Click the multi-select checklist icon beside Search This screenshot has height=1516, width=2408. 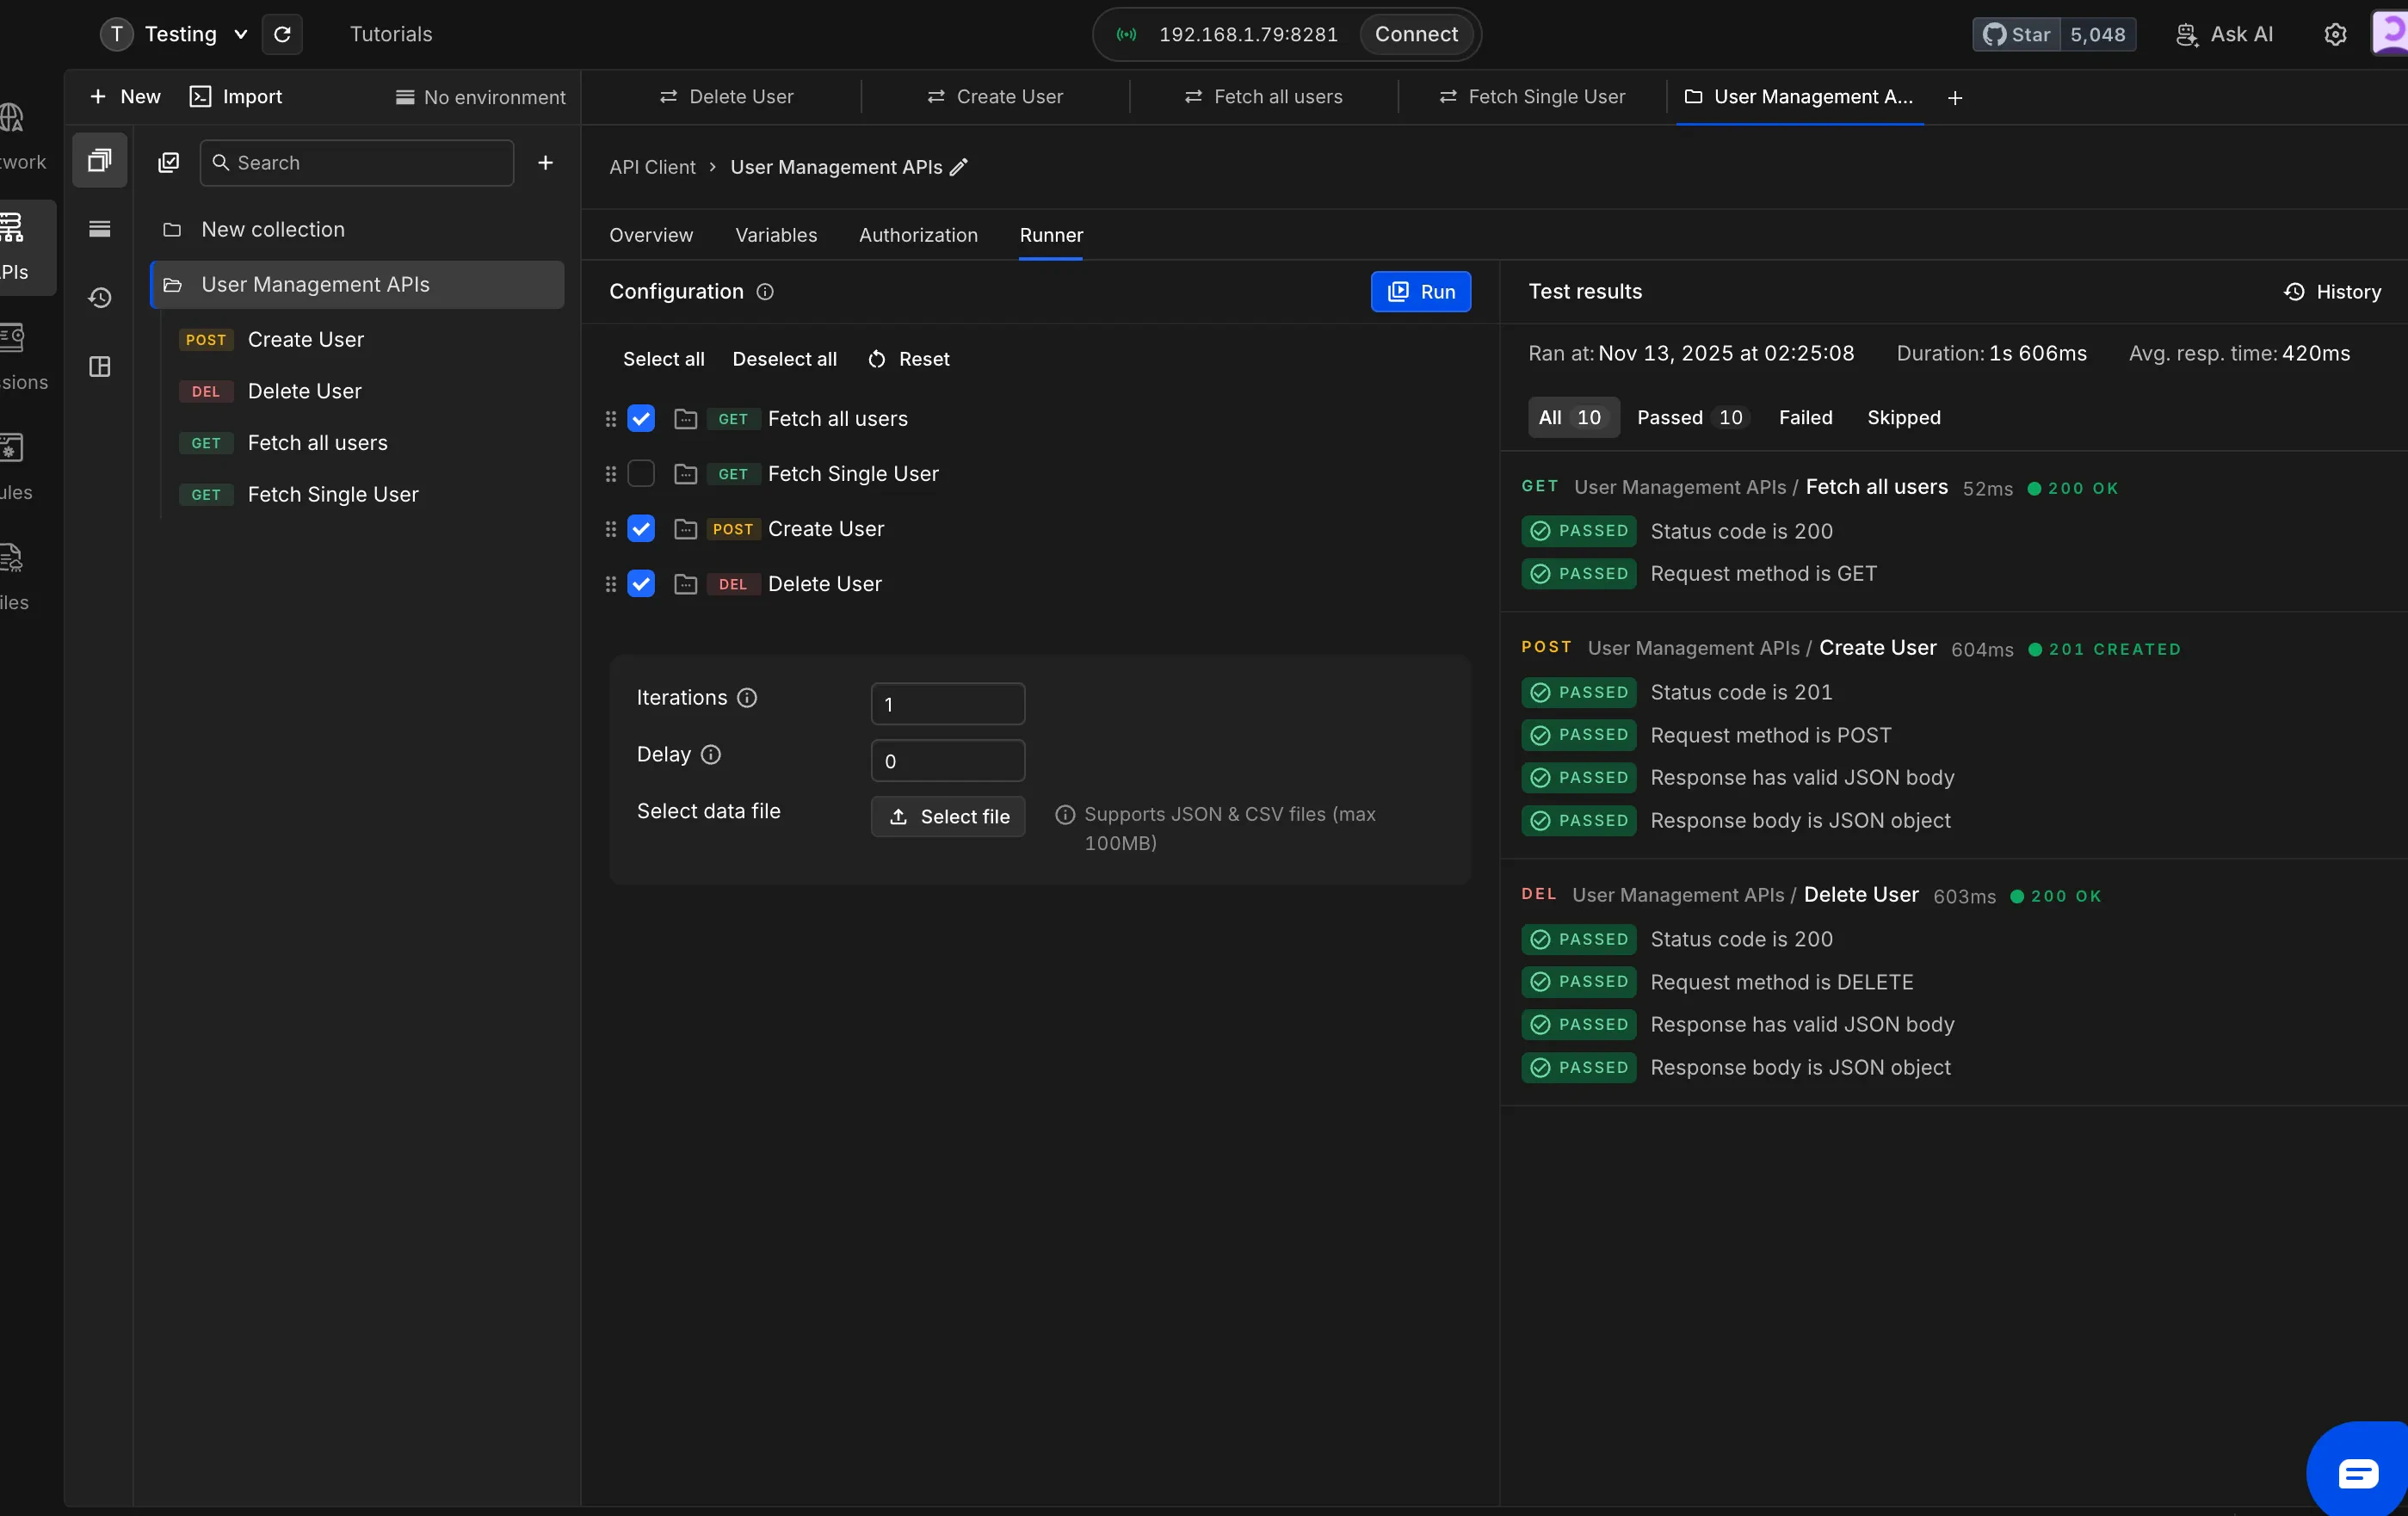169,162
